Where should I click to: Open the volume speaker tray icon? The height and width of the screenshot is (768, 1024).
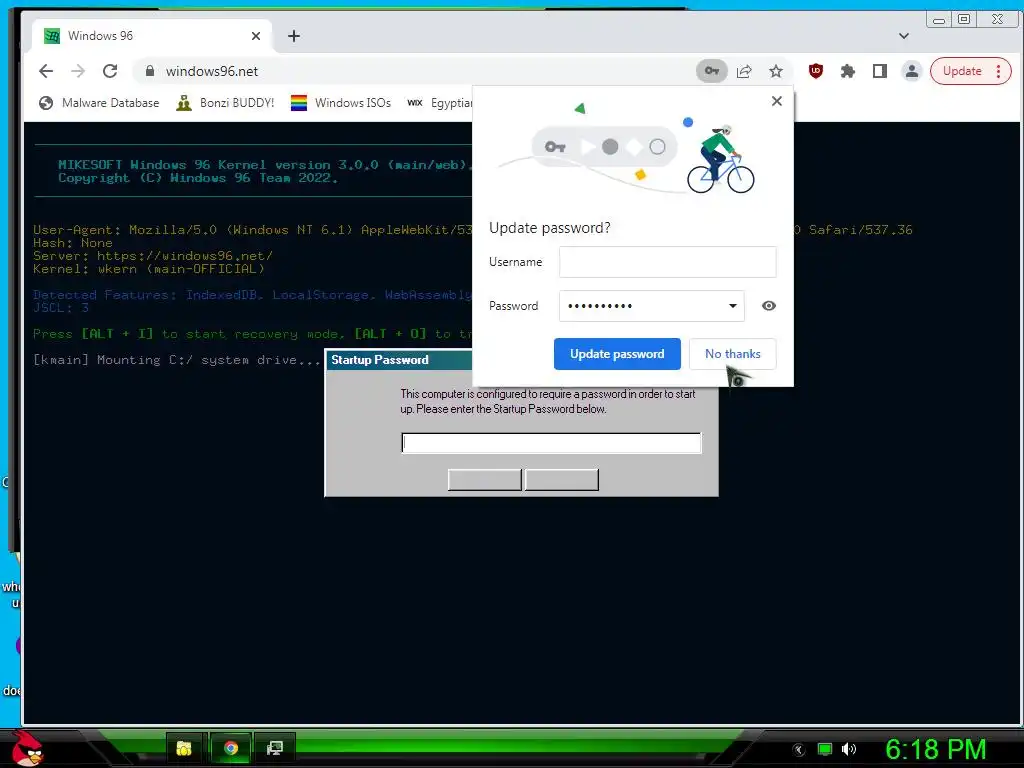click(849, 749)
